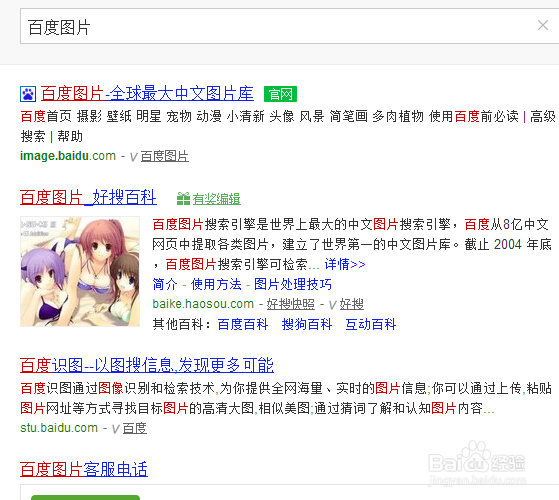559x500 pixels.
Task: Jump to the 简介 section link
Action: click(165, 284)
